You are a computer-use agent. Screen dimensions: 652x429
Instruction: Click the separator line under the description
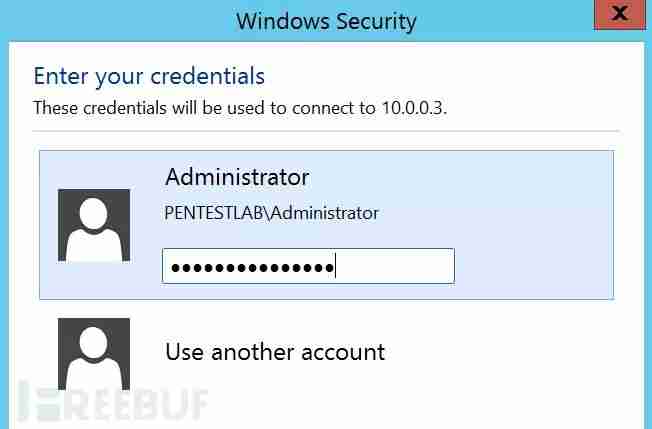326,131
